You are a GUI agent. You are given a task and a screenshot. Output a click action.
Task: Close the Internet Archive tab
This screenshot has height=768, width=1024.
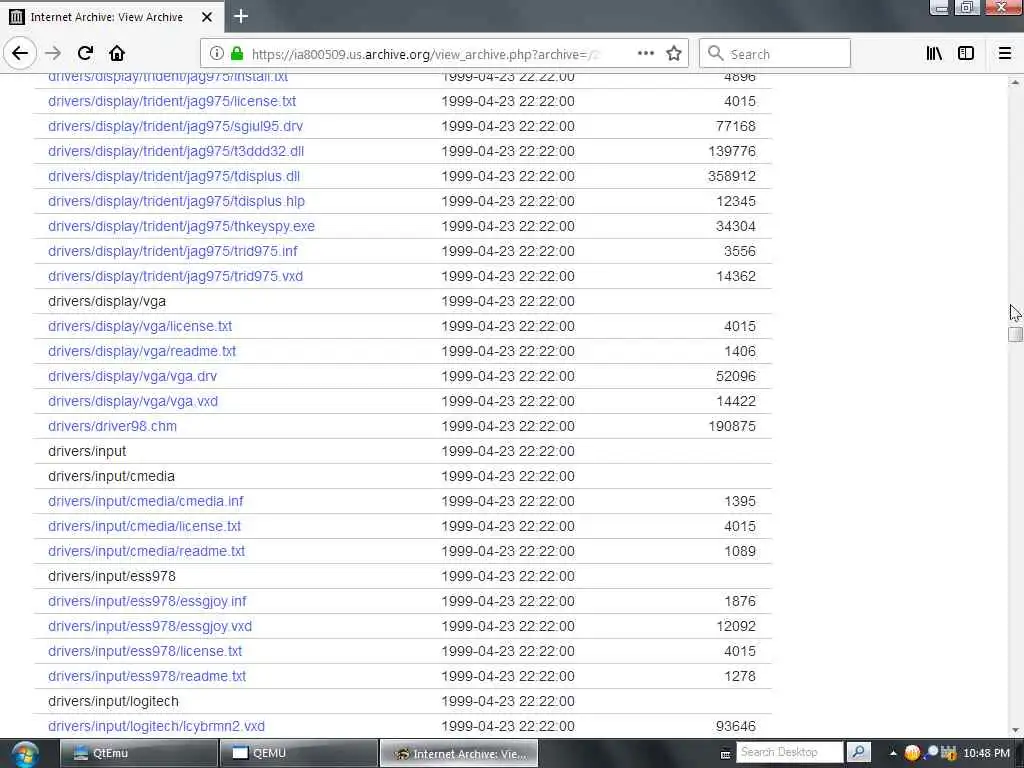(x=206, y=17)
